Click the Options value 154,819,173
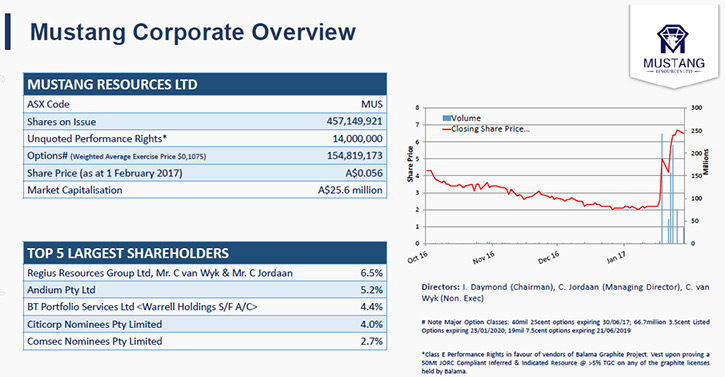Viewport: 725px width, 377px height. [x=355, y=155]
